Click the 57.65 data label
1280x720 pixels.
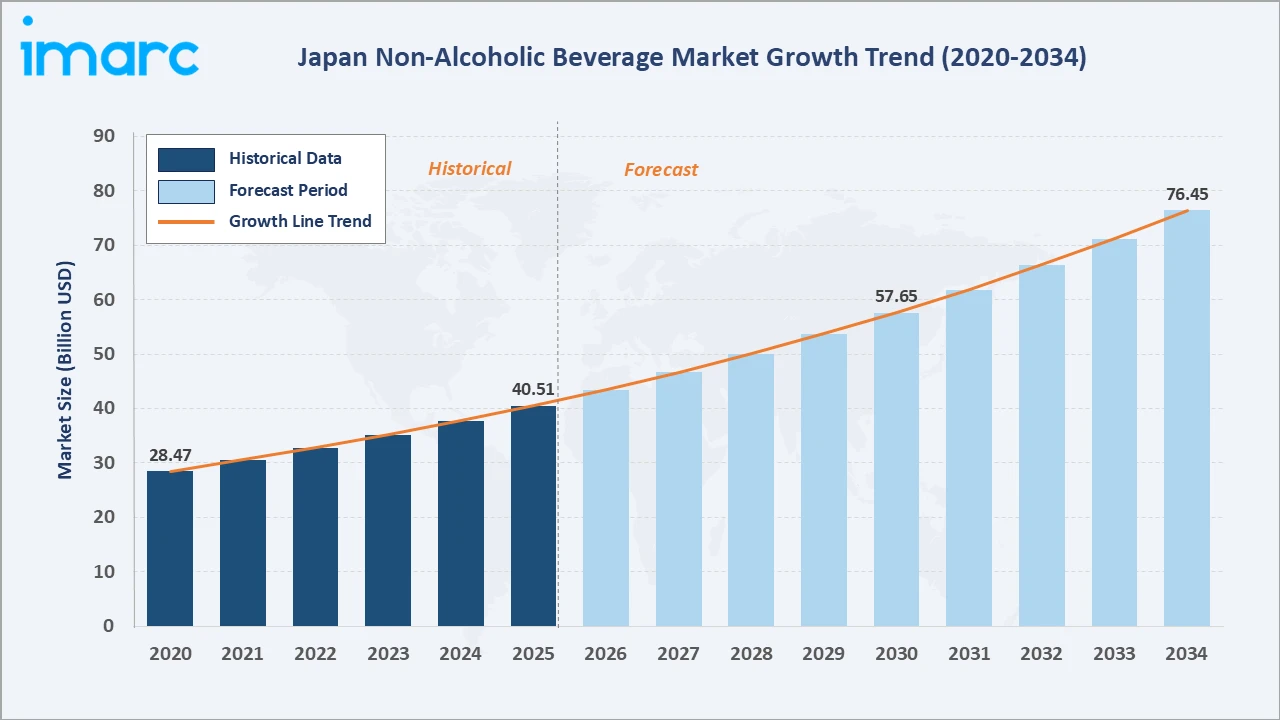tap(896, 297)
